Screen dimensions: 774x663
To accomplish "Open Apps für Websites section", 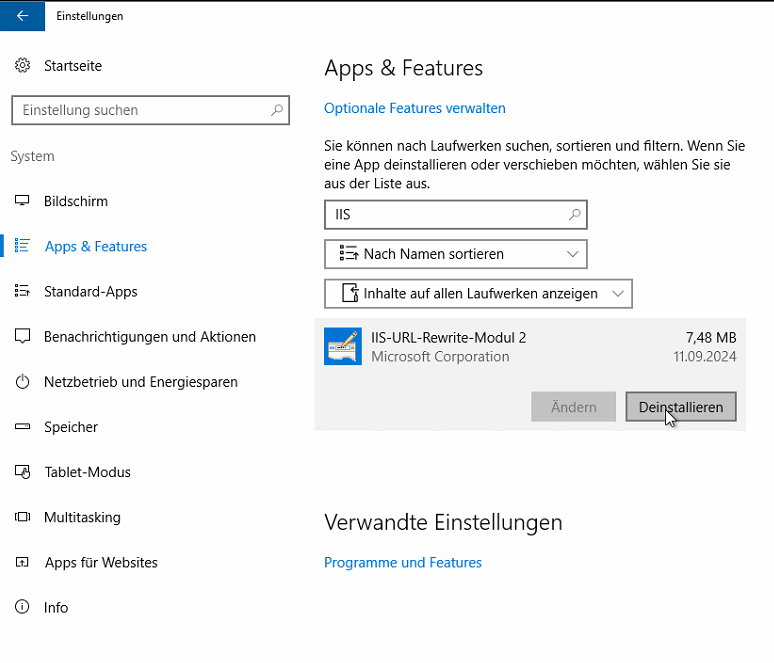I will (x=101, y=562).
